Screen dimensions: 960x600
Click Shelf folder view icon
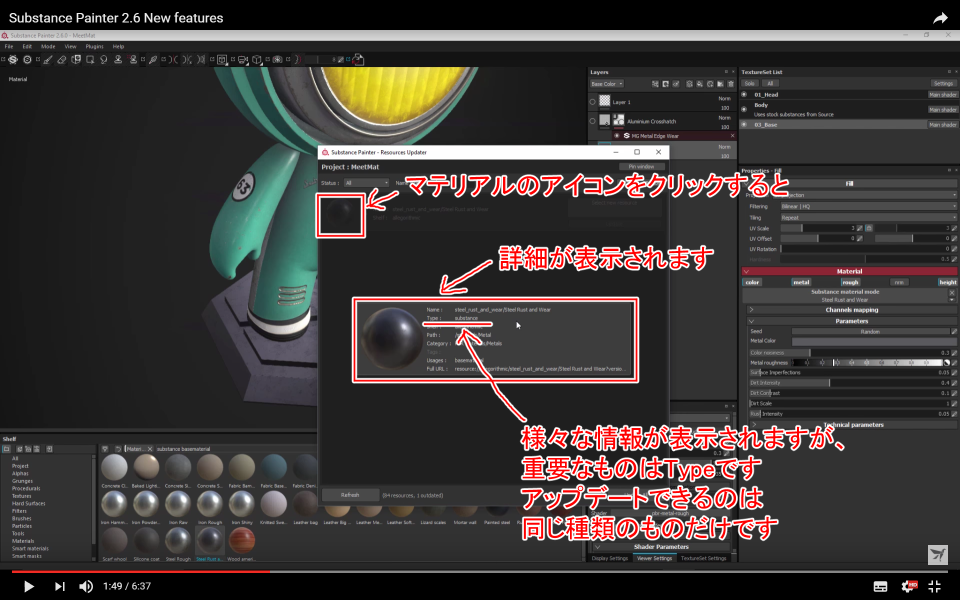tap(6, 449)
